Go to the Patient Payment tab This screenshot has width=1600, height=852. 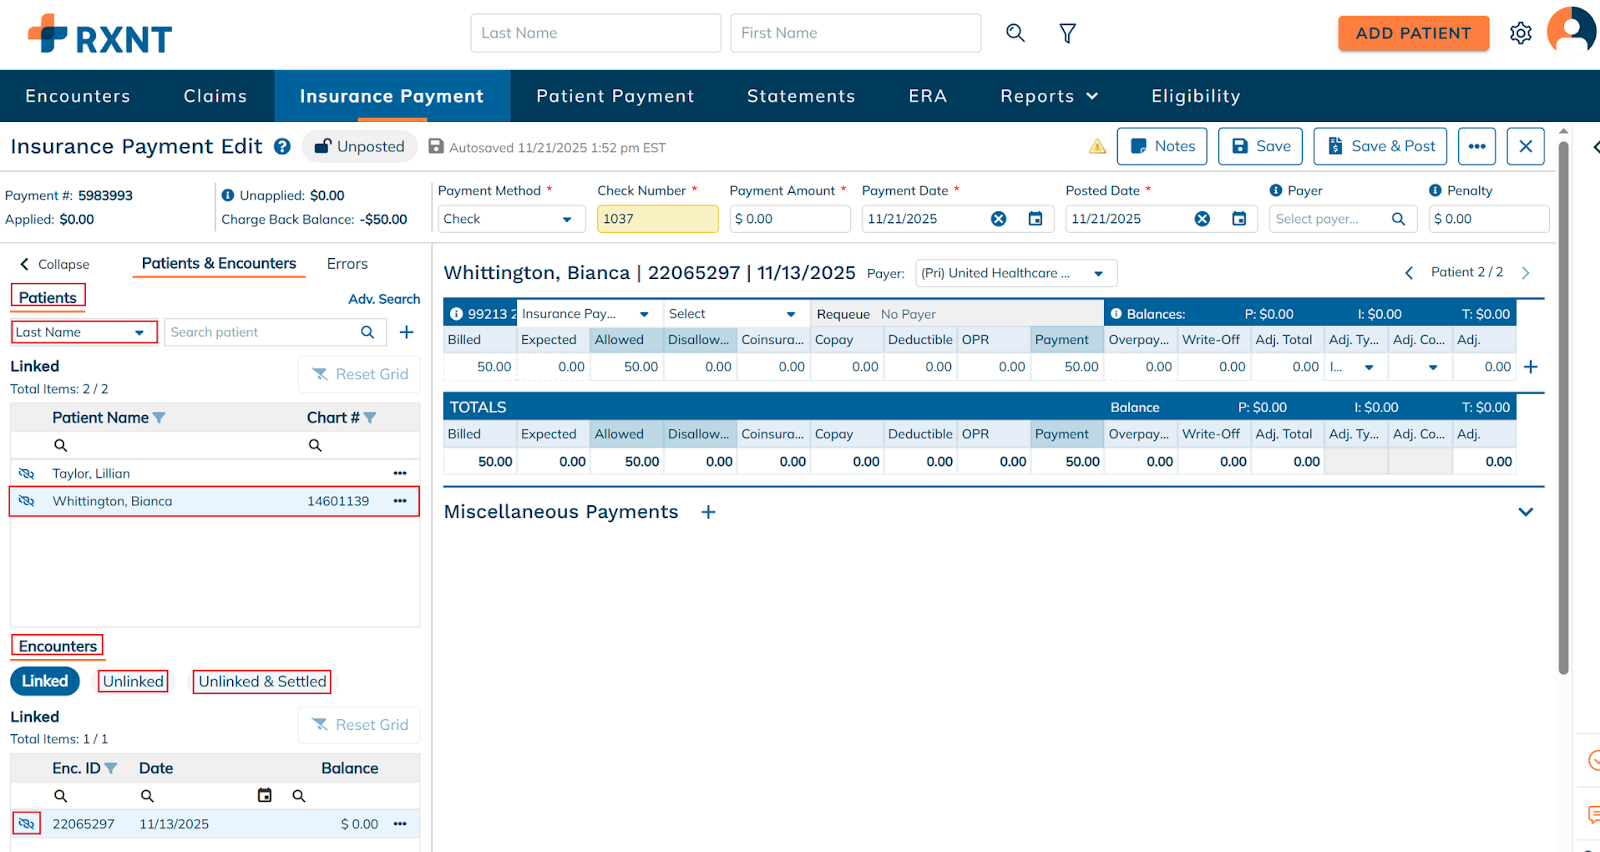(x=615, y=96)
